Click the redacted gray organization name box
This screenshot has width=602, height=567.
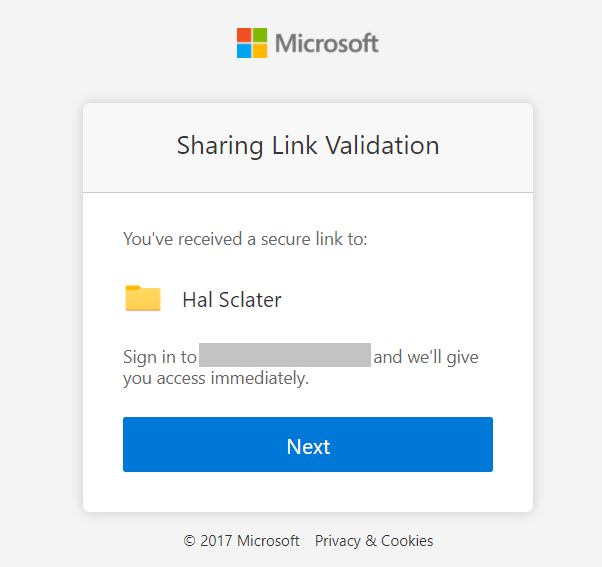coord(285,355)
